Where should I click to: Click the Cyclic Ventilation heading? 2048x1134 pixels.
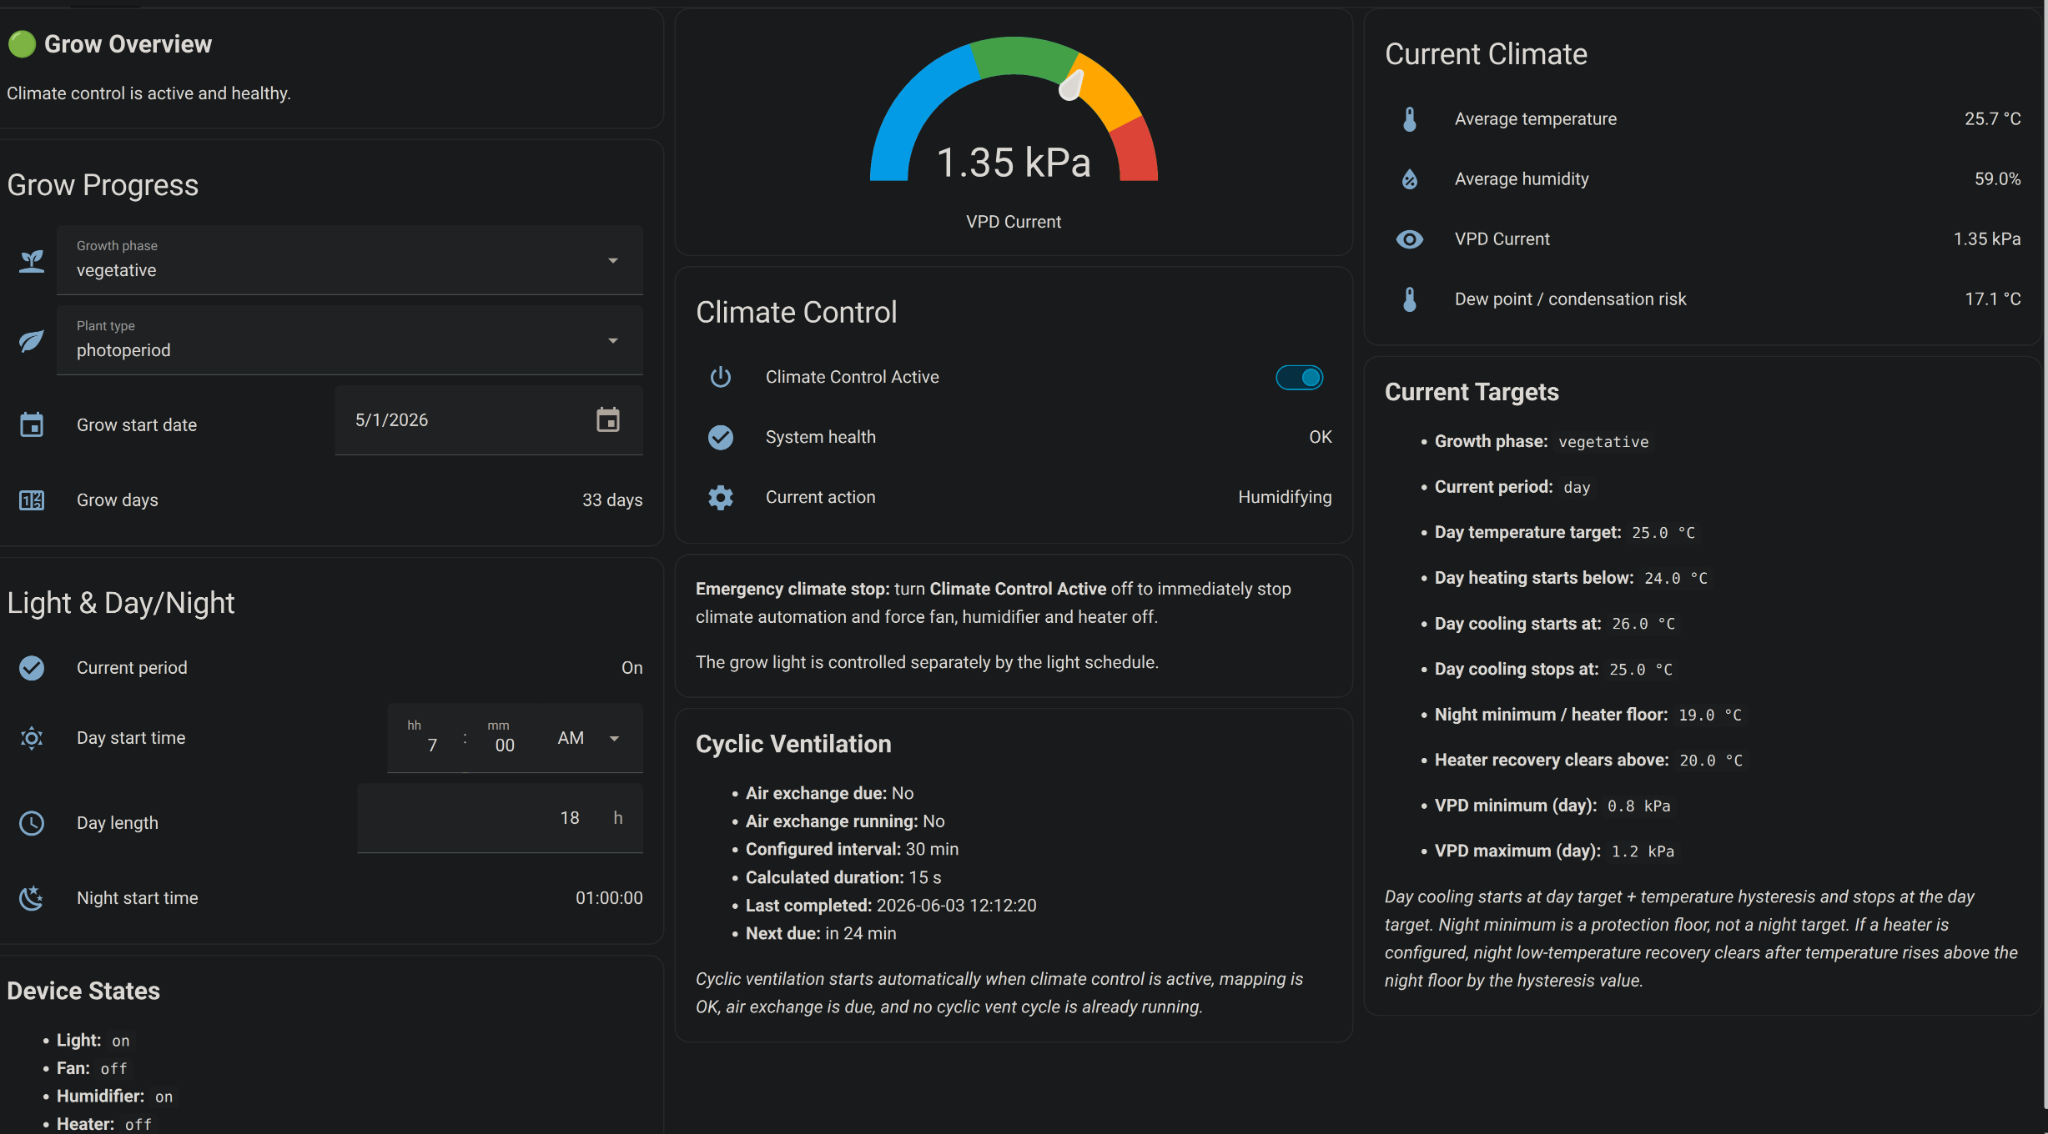coord(793,744)
